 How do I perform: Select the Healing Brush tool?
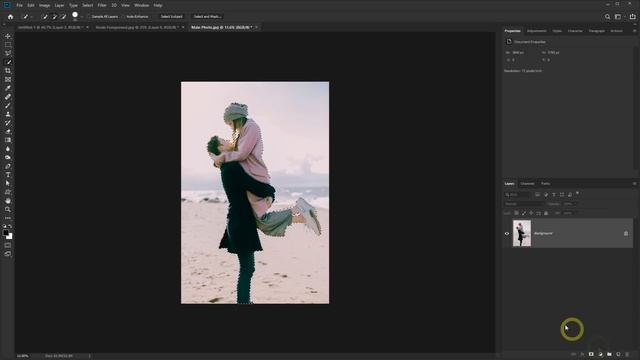pos(8,97)
